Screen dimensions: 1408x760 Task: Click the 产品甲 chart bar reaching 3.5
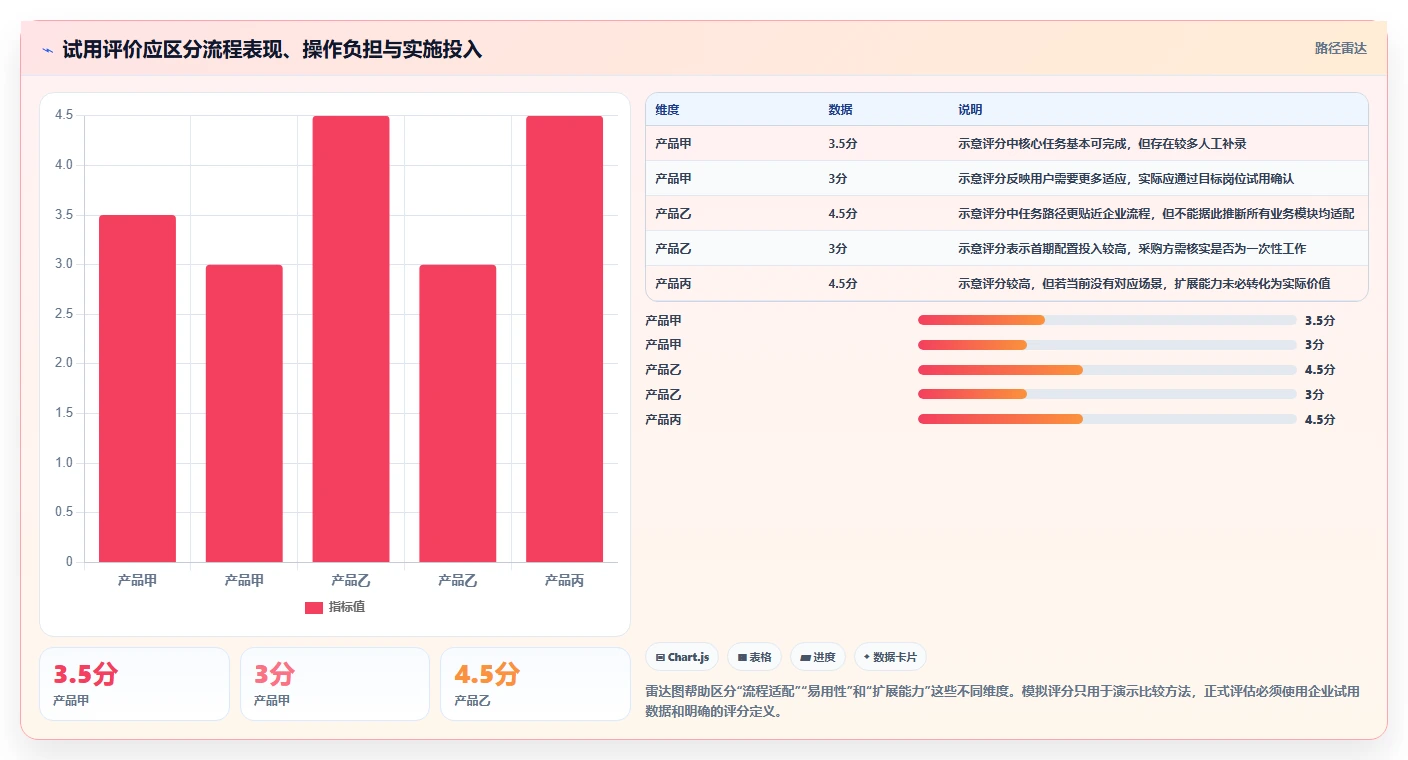137,388
